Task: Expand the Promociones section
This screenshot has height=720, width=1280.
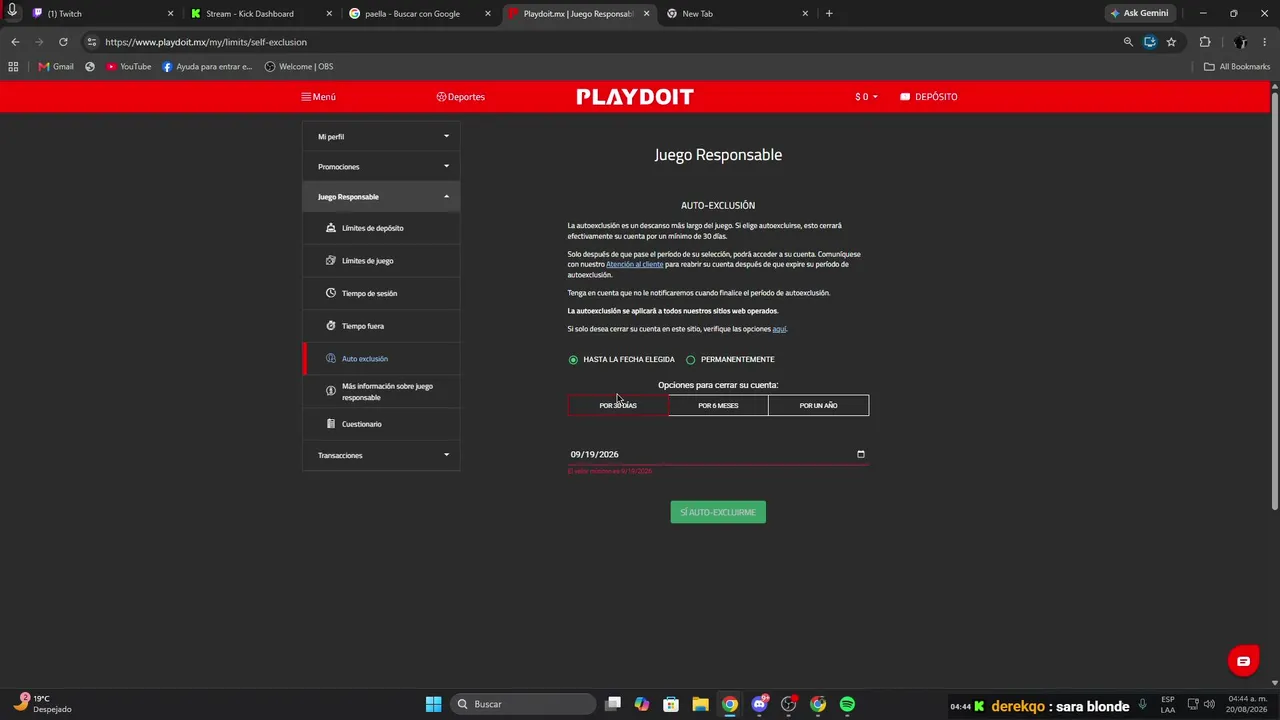Action: (x=381, y=166)
